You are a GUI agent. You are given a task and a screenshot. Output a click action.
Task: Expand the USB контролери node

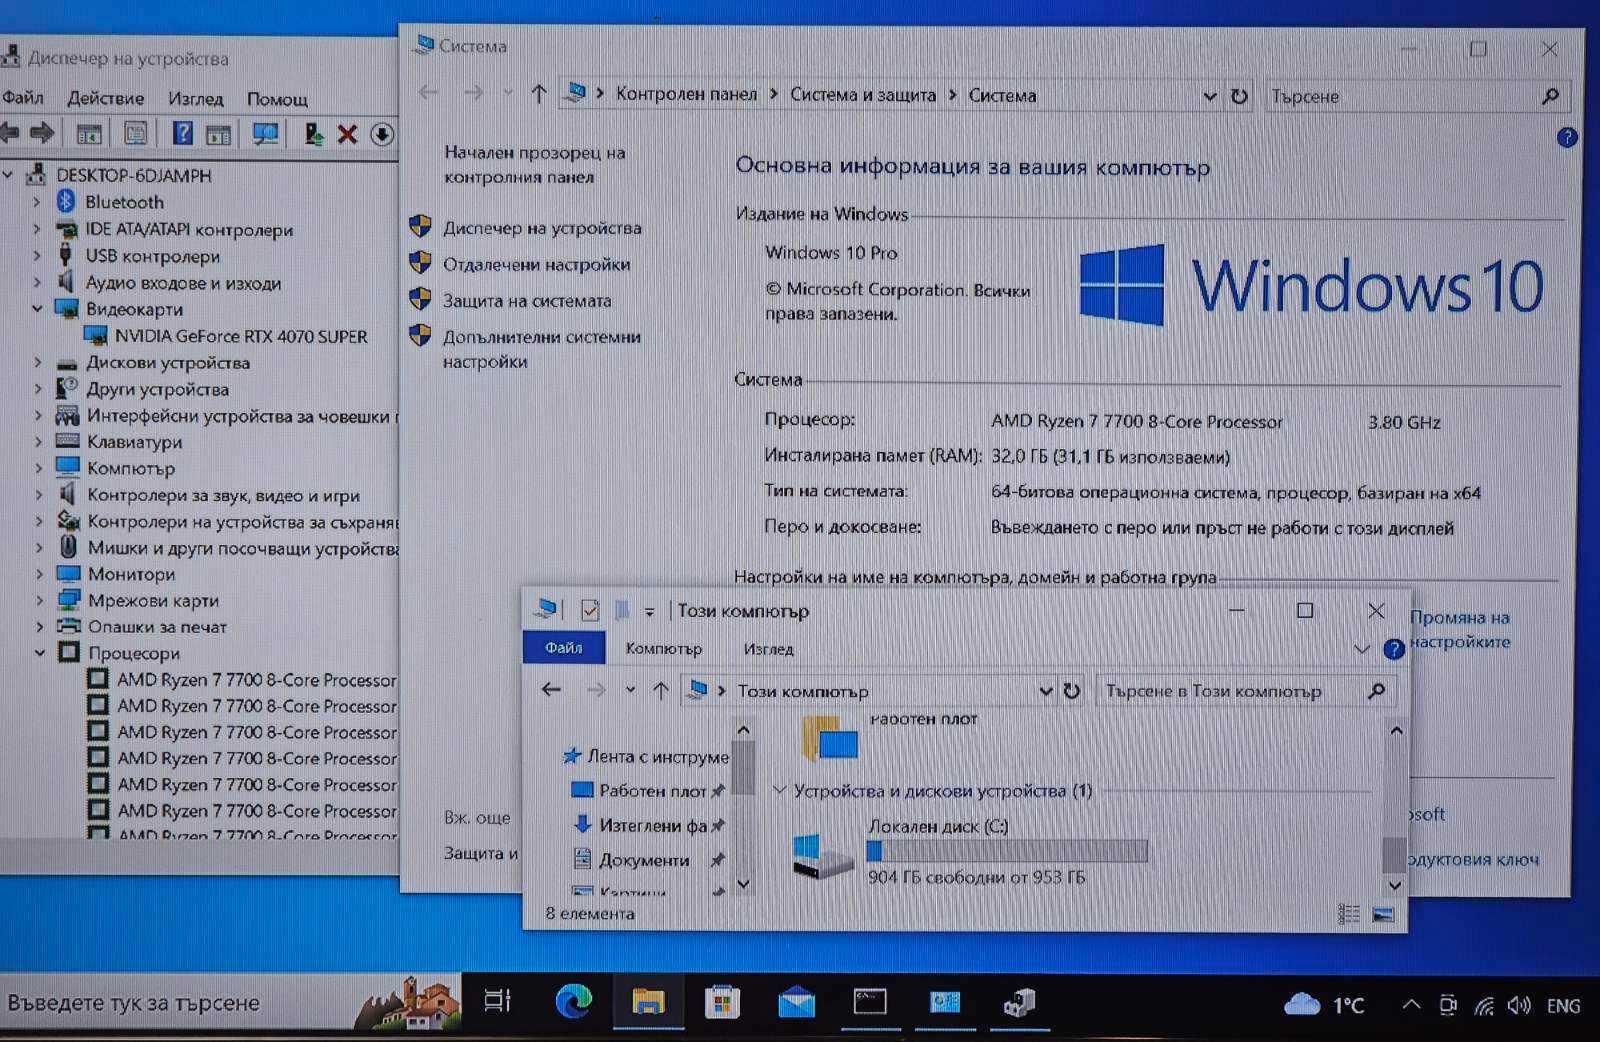pos(38,256)
